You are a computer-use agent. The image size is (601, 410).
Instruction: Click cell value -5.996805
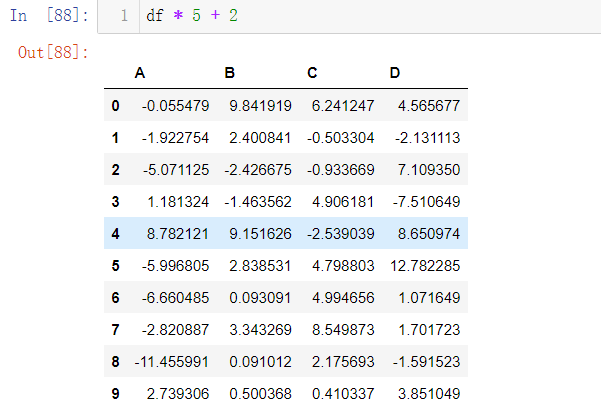176,266
